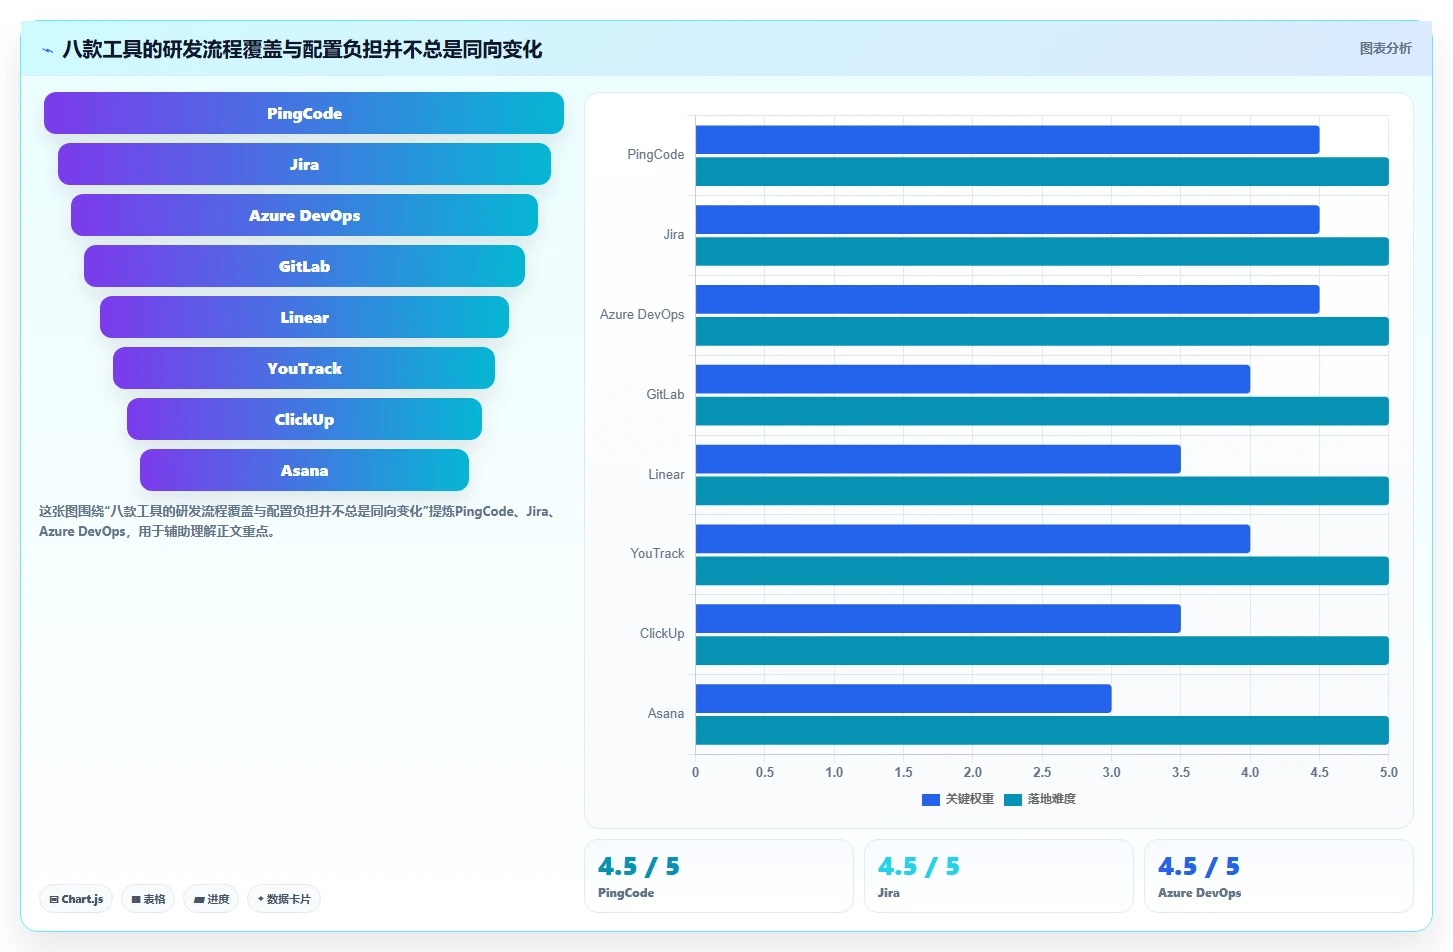The image size is (1453, 952).
Task: Click Azure DevOps's teal 落地难度 bar
Action: click(1042, 331)
